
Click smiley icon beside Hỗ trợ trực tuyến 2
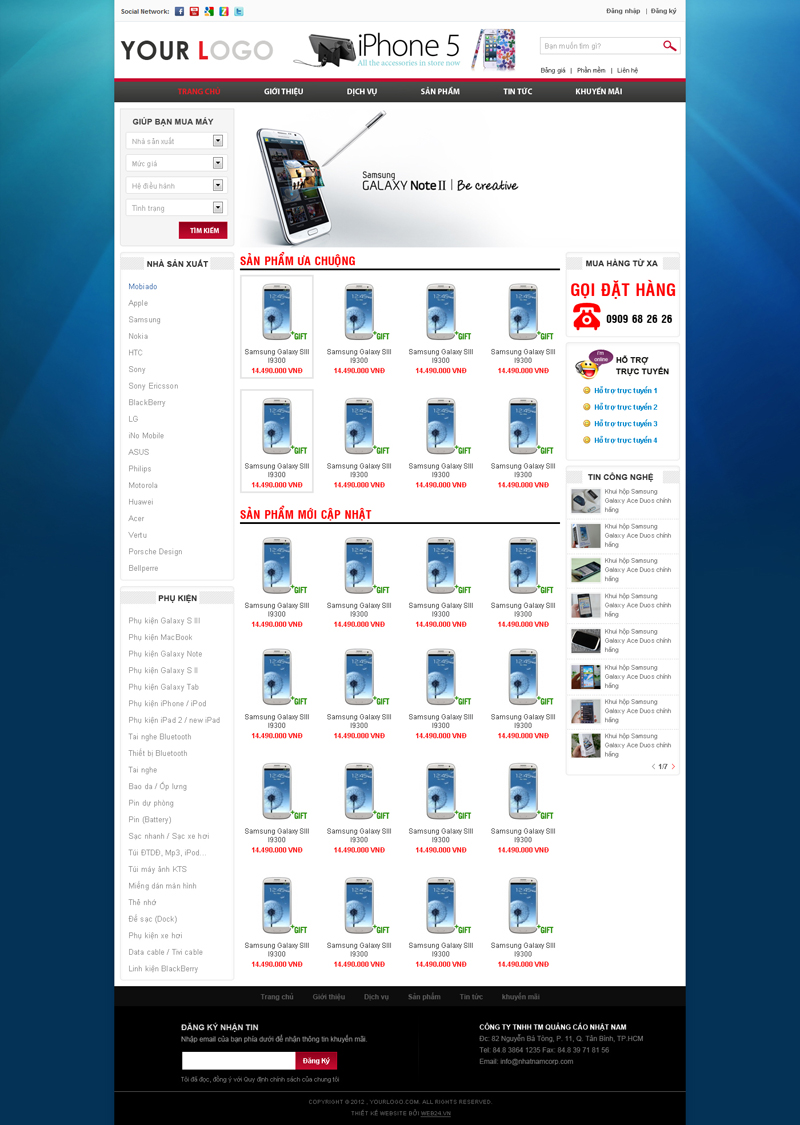pyautogui.click(x=586, y=407)
